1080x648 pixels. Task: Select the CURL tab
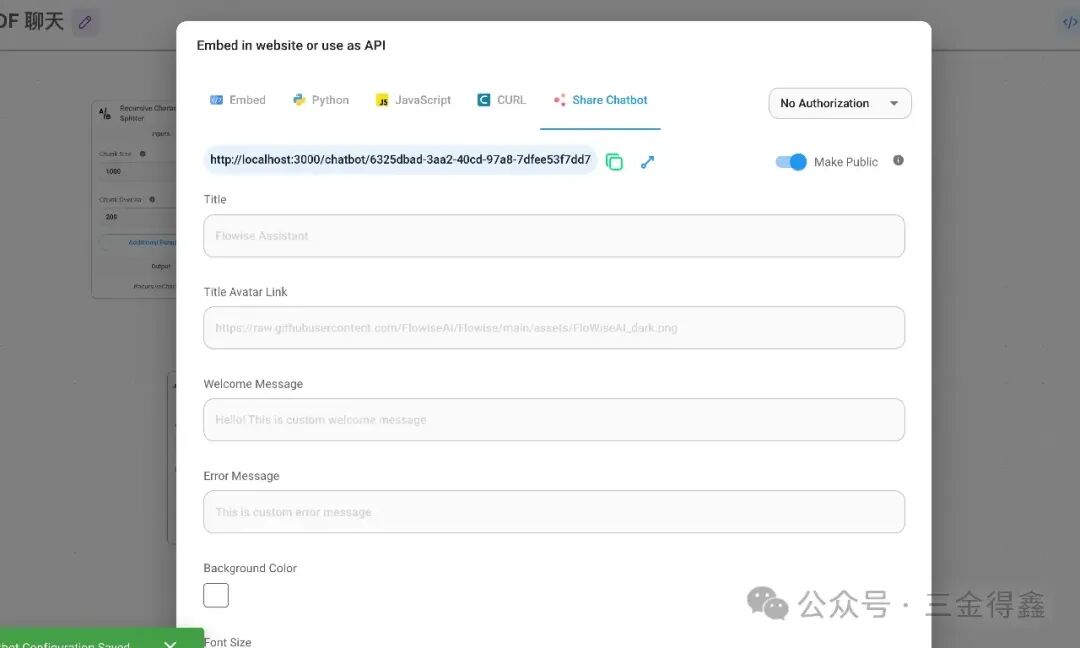[x=501, y=100]
